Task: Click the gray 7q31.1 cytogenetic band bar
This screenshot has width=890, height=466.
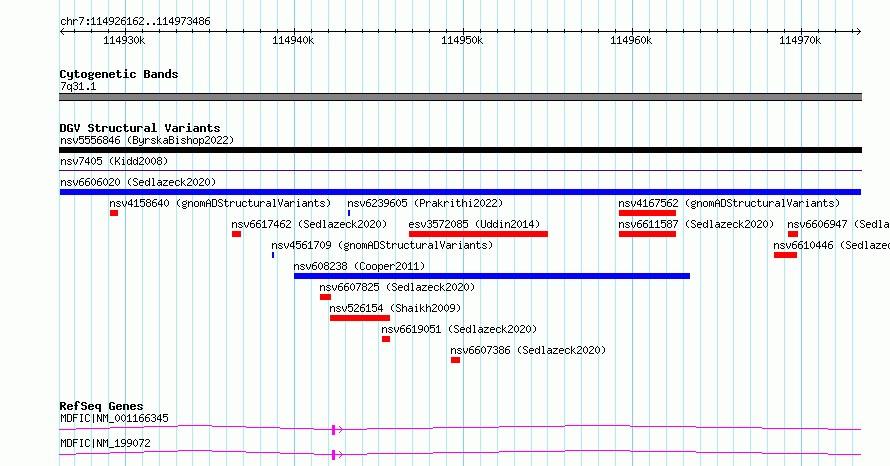Action: tap(460, 97)
